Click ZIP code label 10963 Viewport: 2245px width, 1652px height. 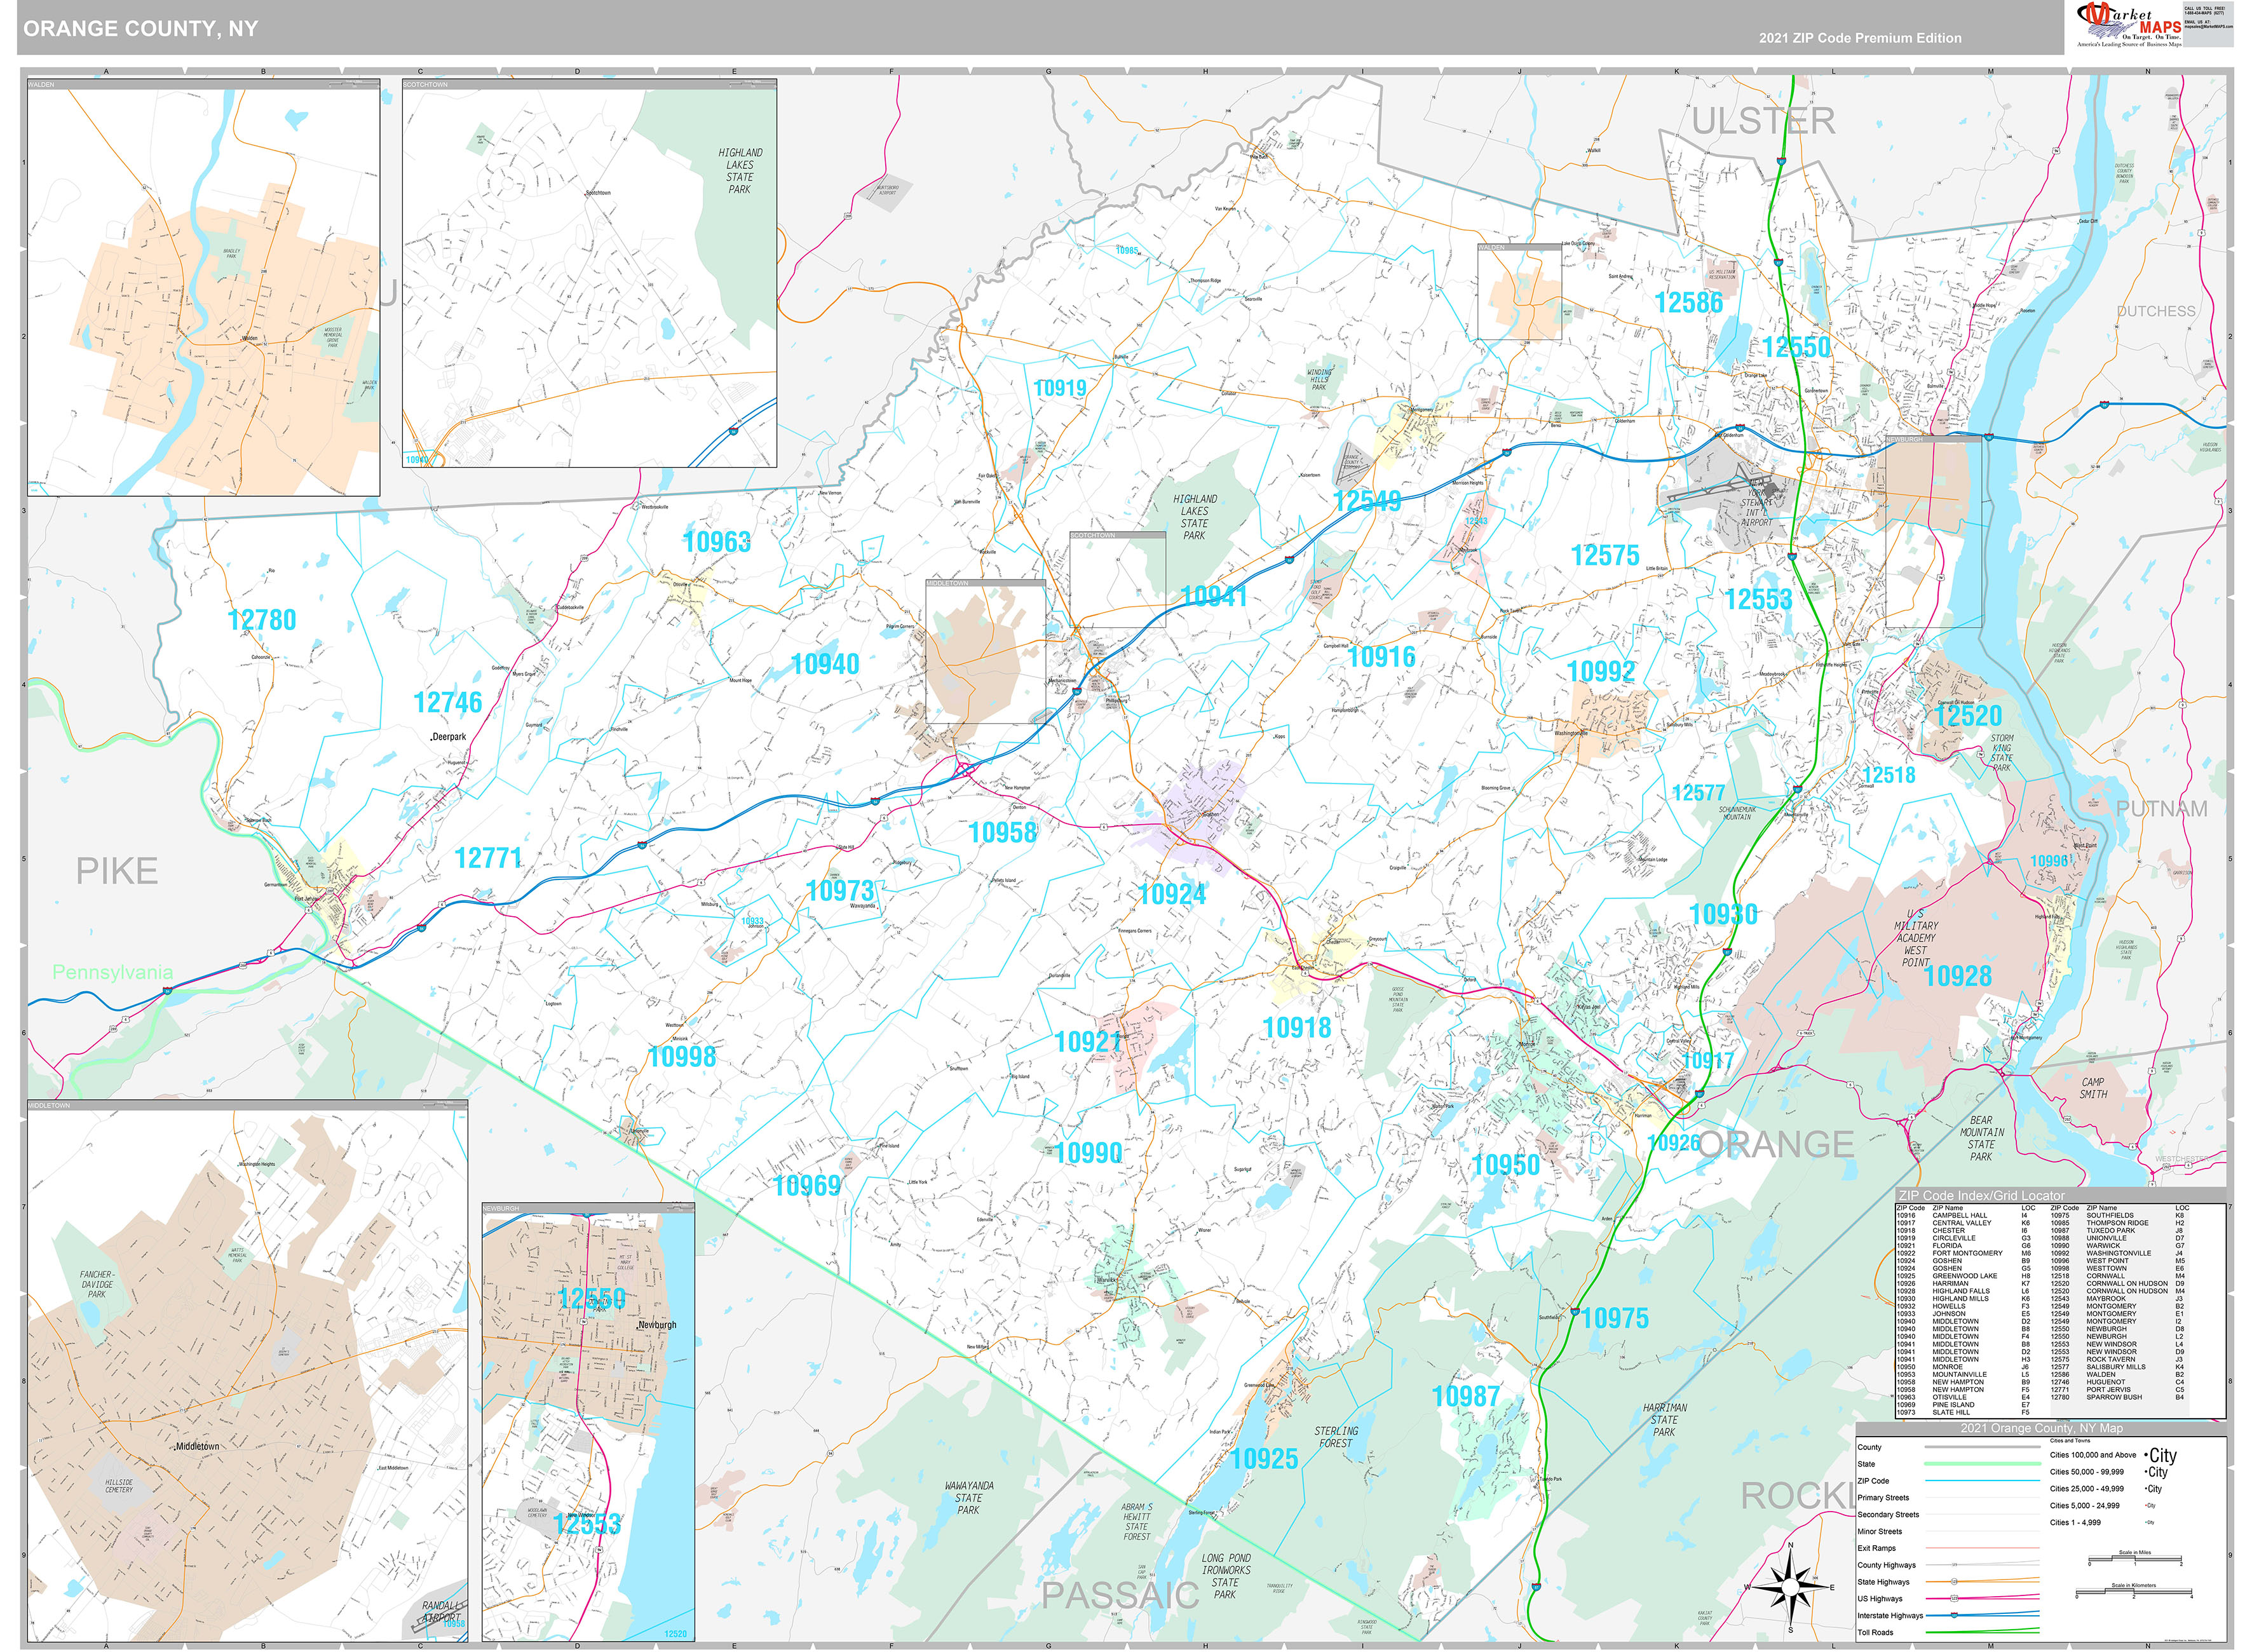[716, 542]
